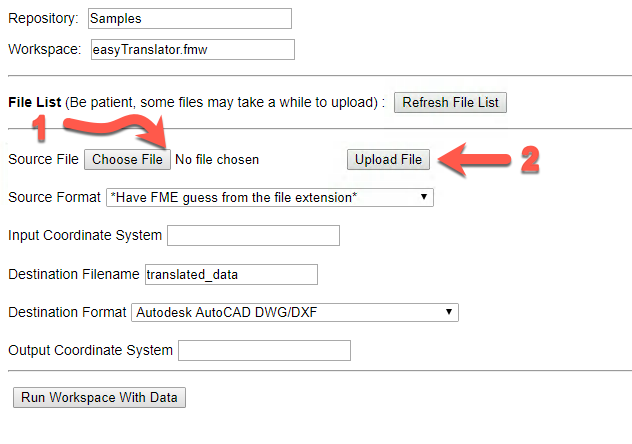
Task: Run Workspace With Data
Action: tap(99, 398)
